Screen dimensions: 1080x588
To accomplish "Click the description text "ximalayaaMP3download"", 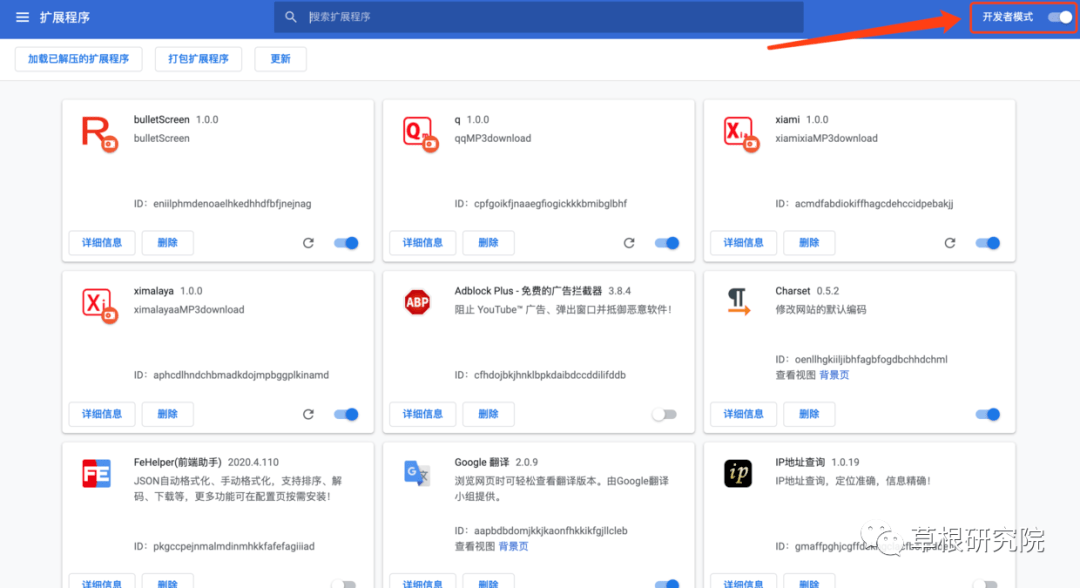I will 189,310.
